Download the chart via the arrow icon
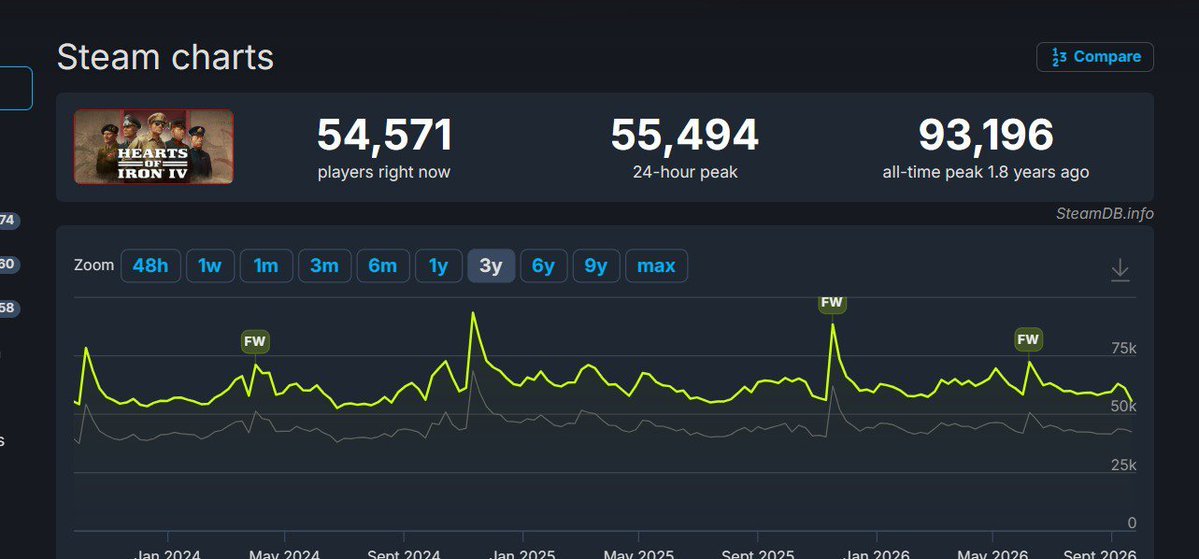 pyautogui.click(x=1119, y=269)
